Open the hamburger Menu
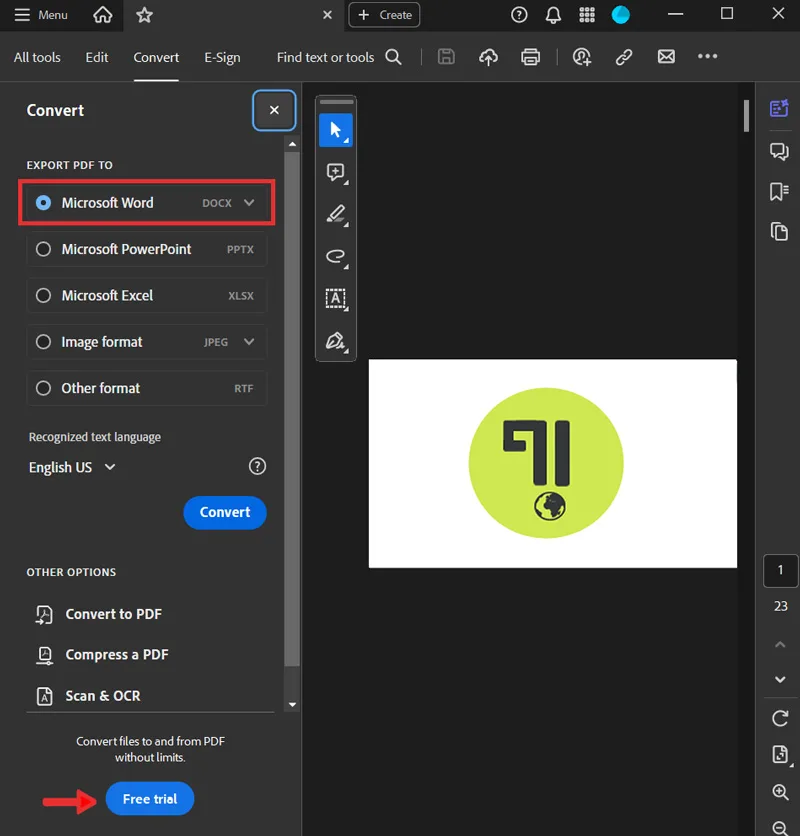The width and height of the screenshot is (800, 836). (41, 15)
